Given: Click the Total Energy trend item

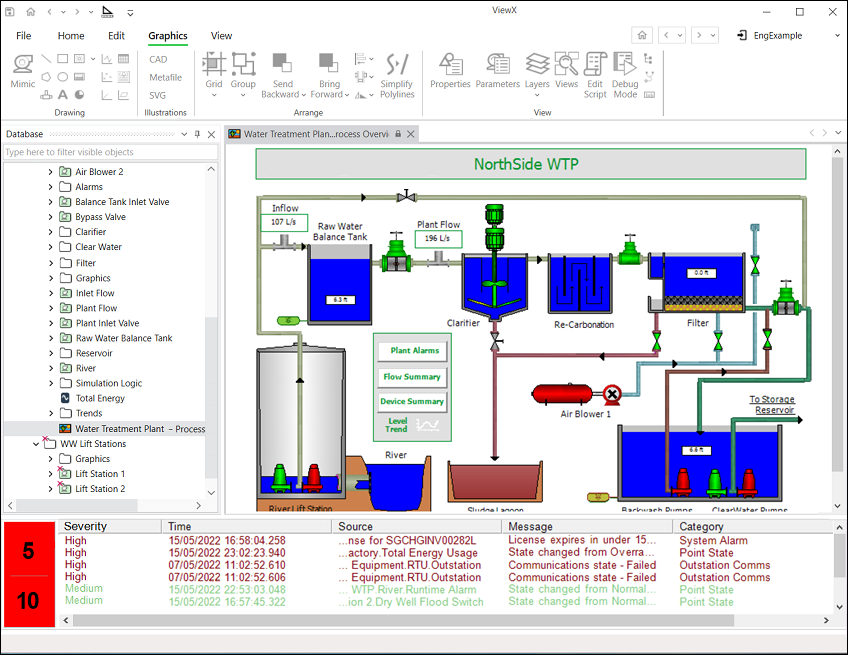Looking at the screenshot, I should [100, 398].
